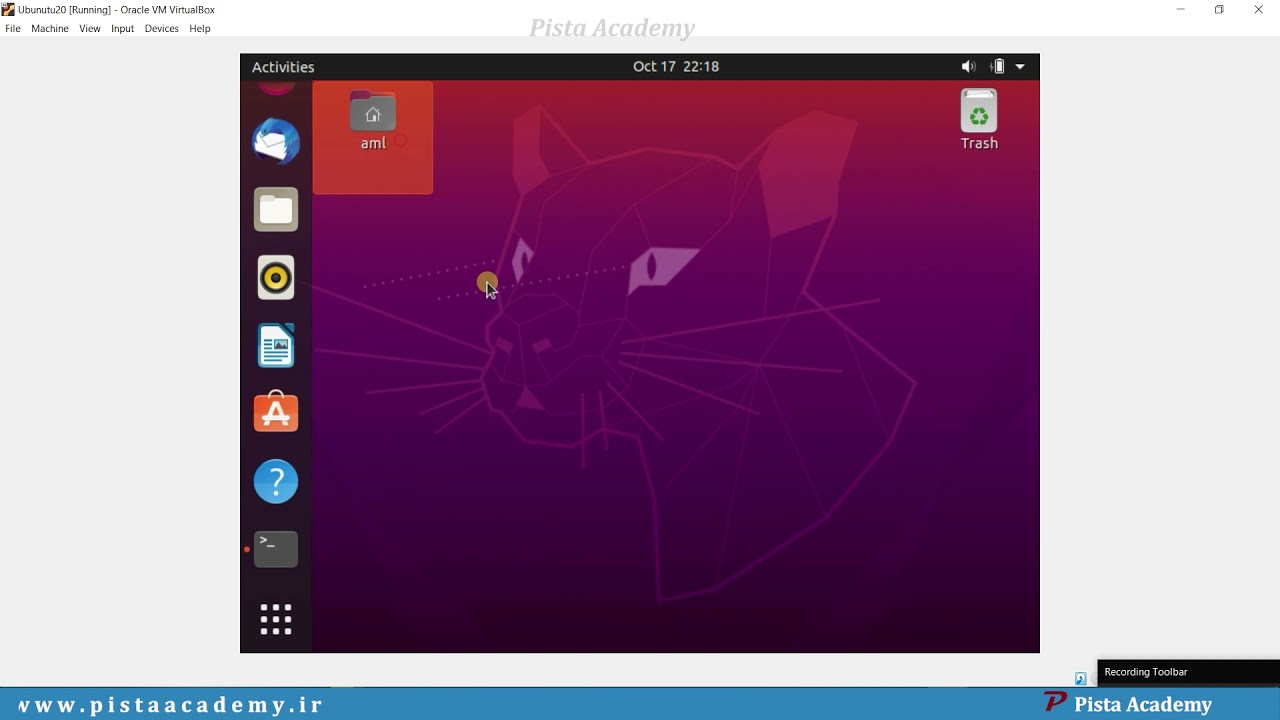Open the VirtualBox Machine menu
Viewport: 1280px width, 720px height.
point(50,29)
